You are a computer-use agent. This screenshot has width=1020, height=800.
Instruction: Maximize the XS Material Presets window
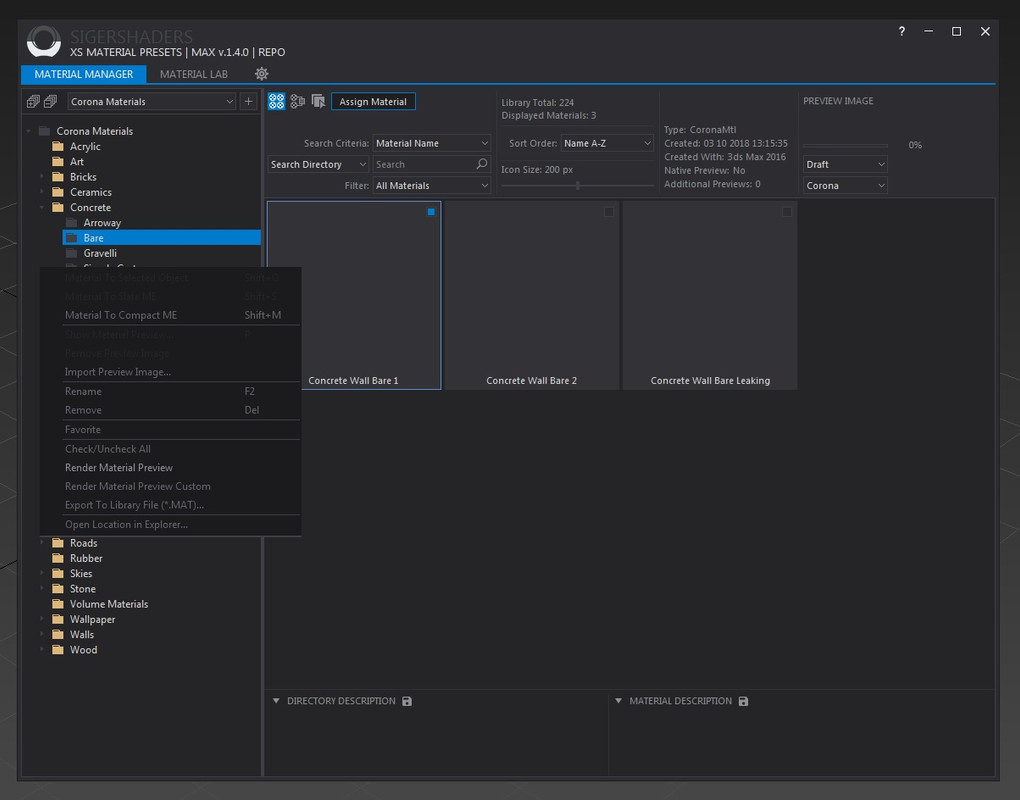tap(956, 31)
